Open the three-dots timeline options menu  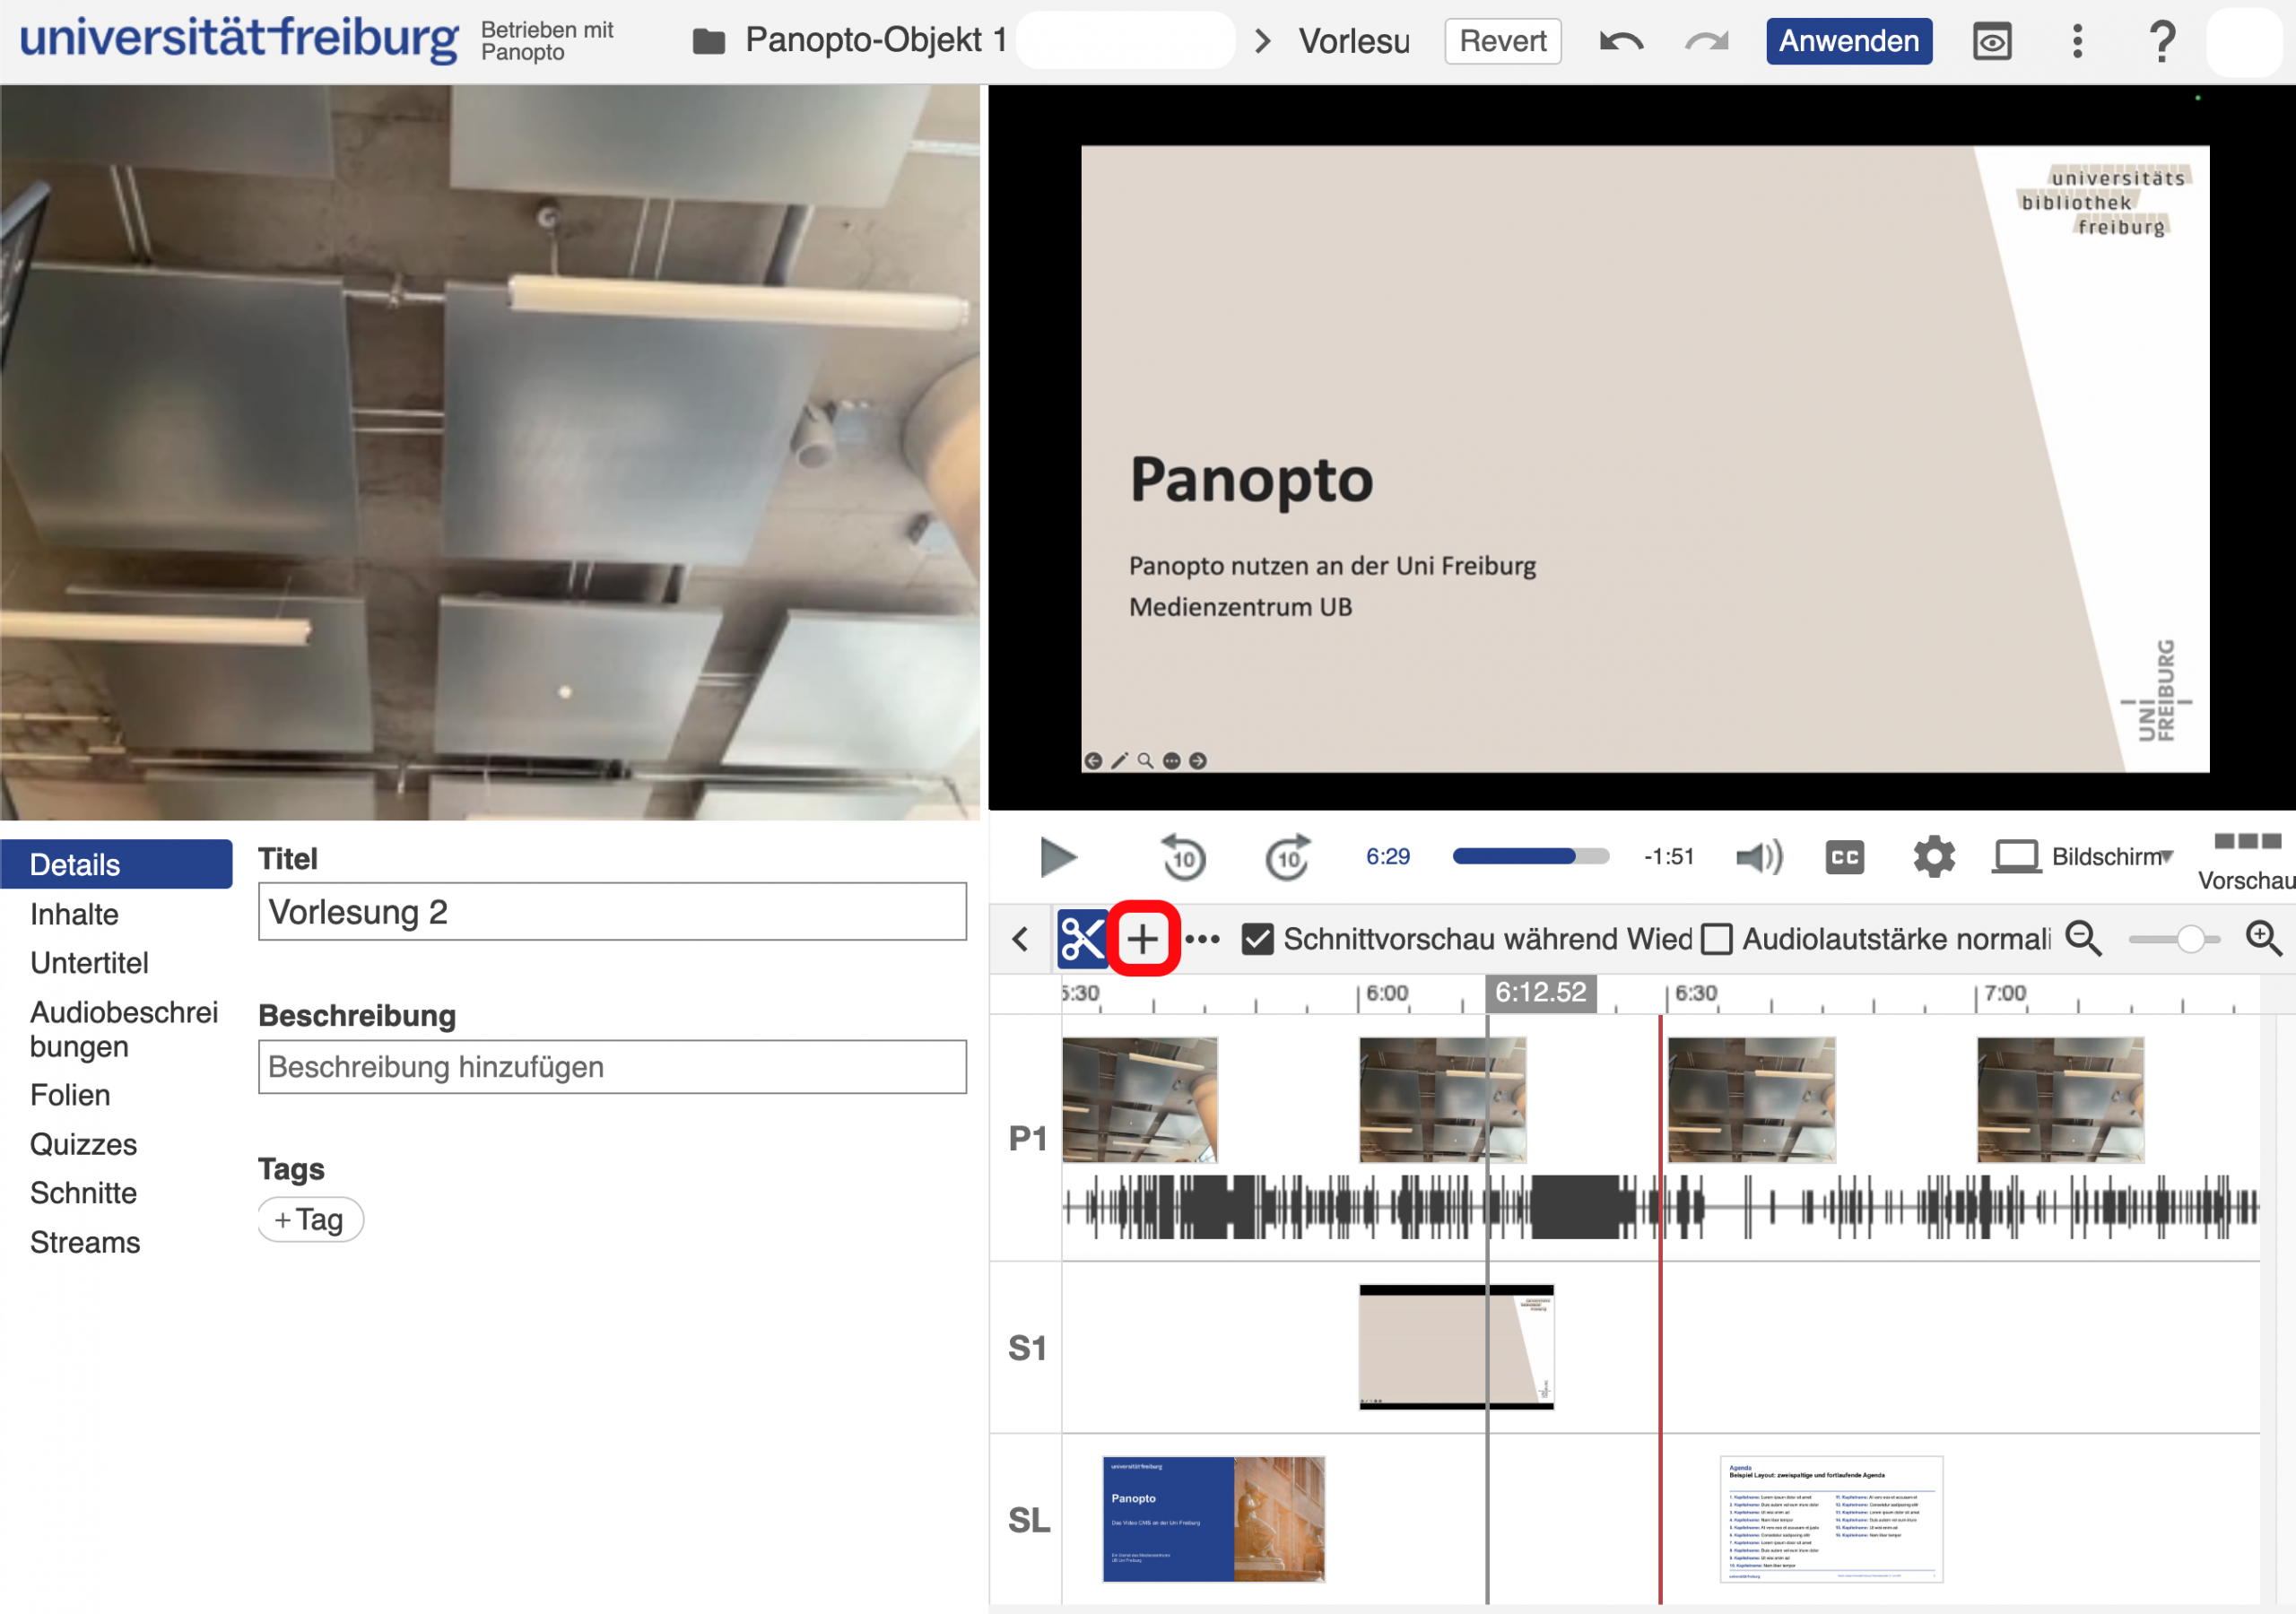click(1202, 939)
